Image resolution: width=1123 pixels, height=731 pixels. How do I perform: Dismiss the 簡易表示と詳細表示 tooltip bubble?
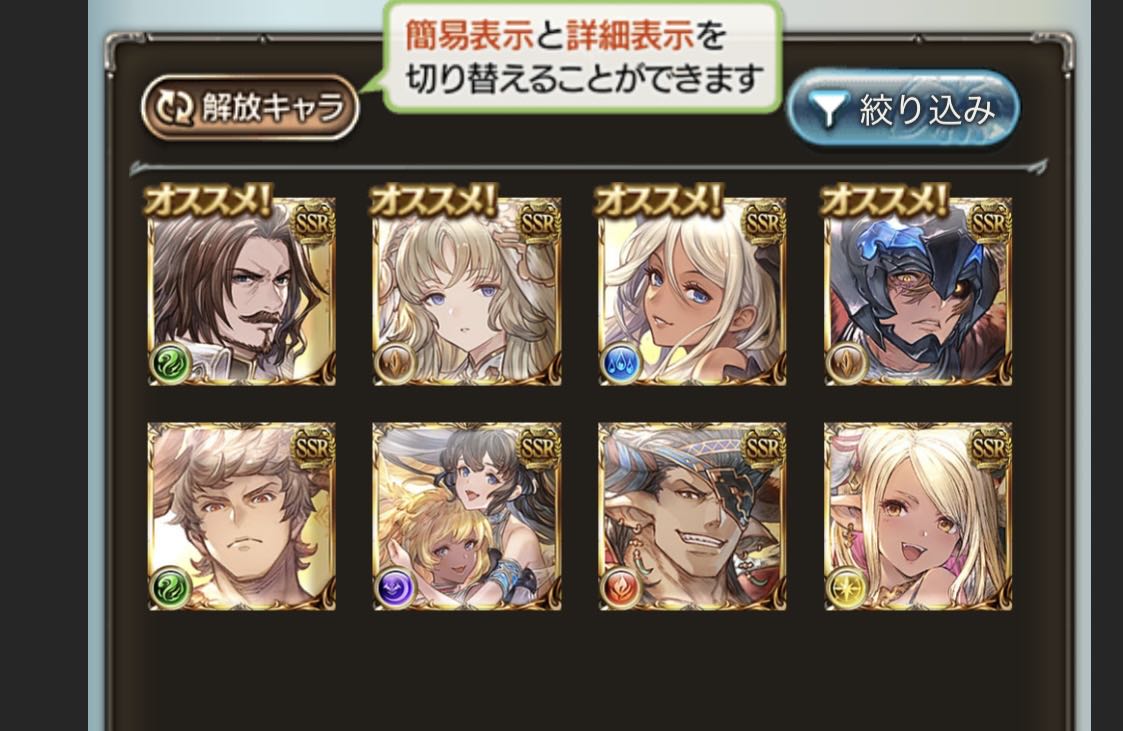582,56
